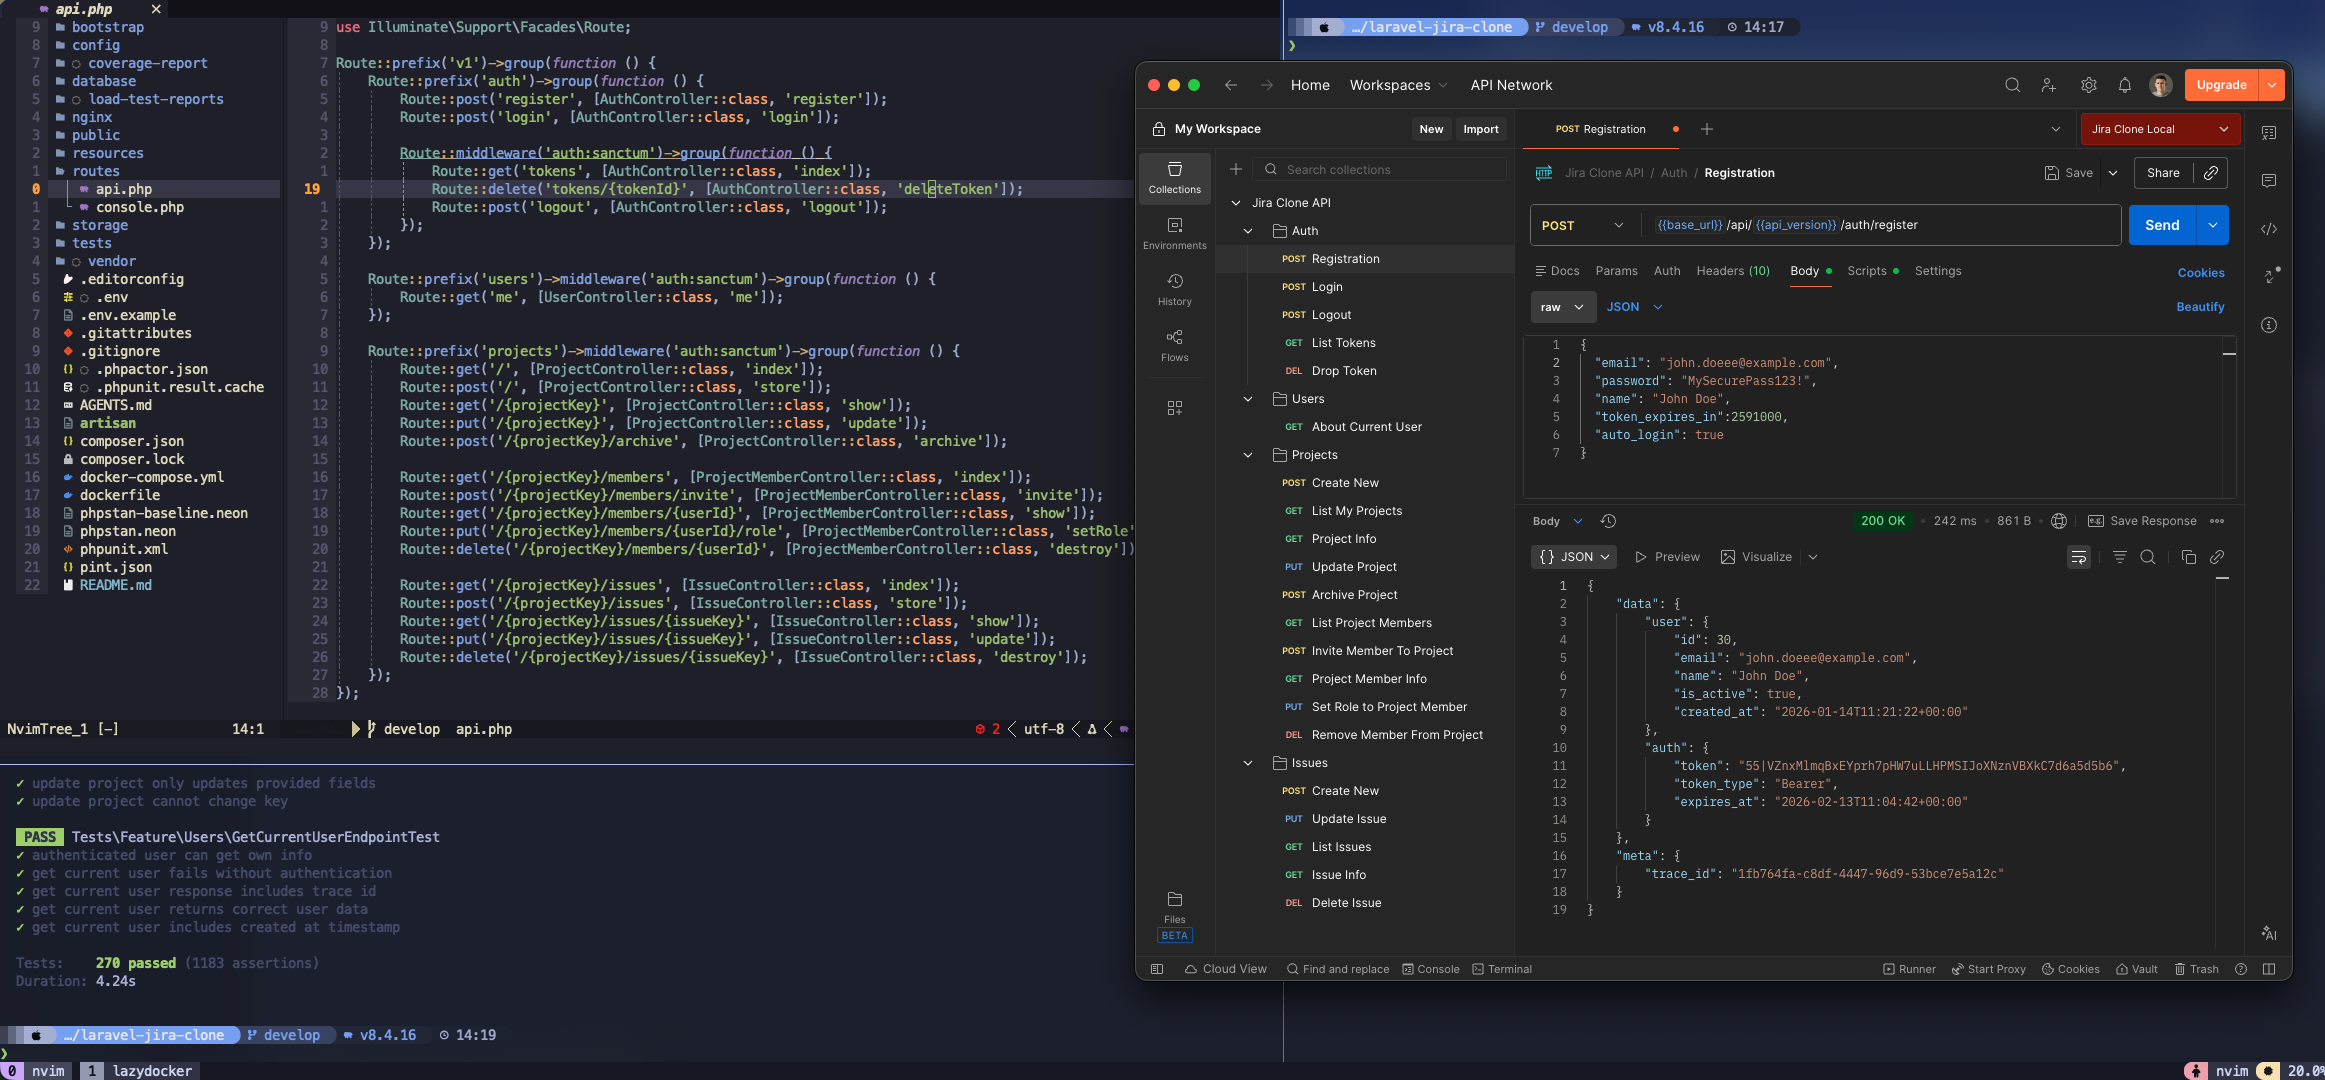Toggle the two-pane layout icon in status bar

point(2269,969)
